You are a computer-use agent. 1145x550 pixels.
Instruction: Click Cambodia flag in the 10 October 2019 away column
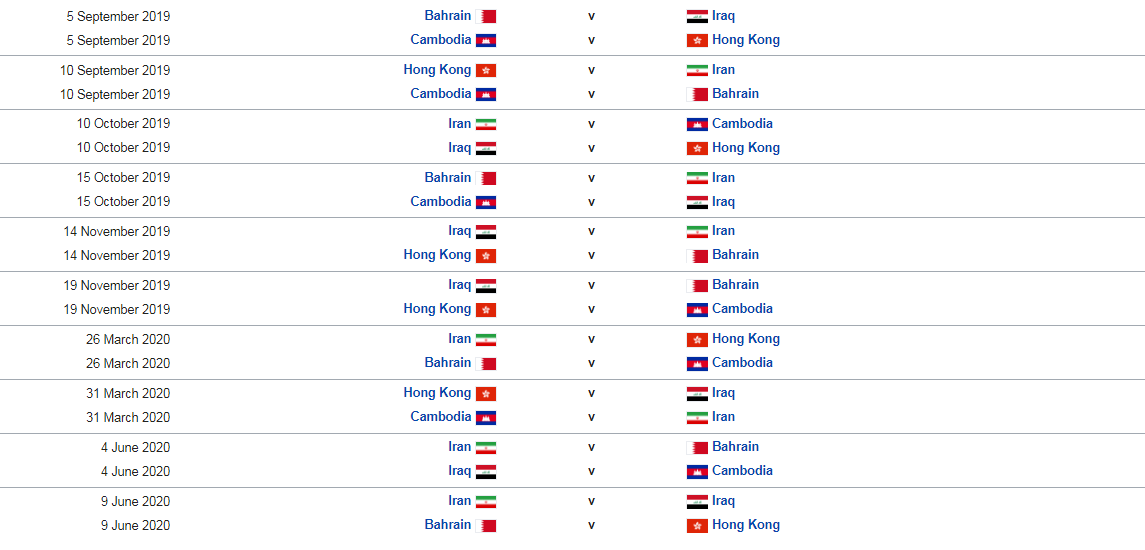(x=697, y=124)
